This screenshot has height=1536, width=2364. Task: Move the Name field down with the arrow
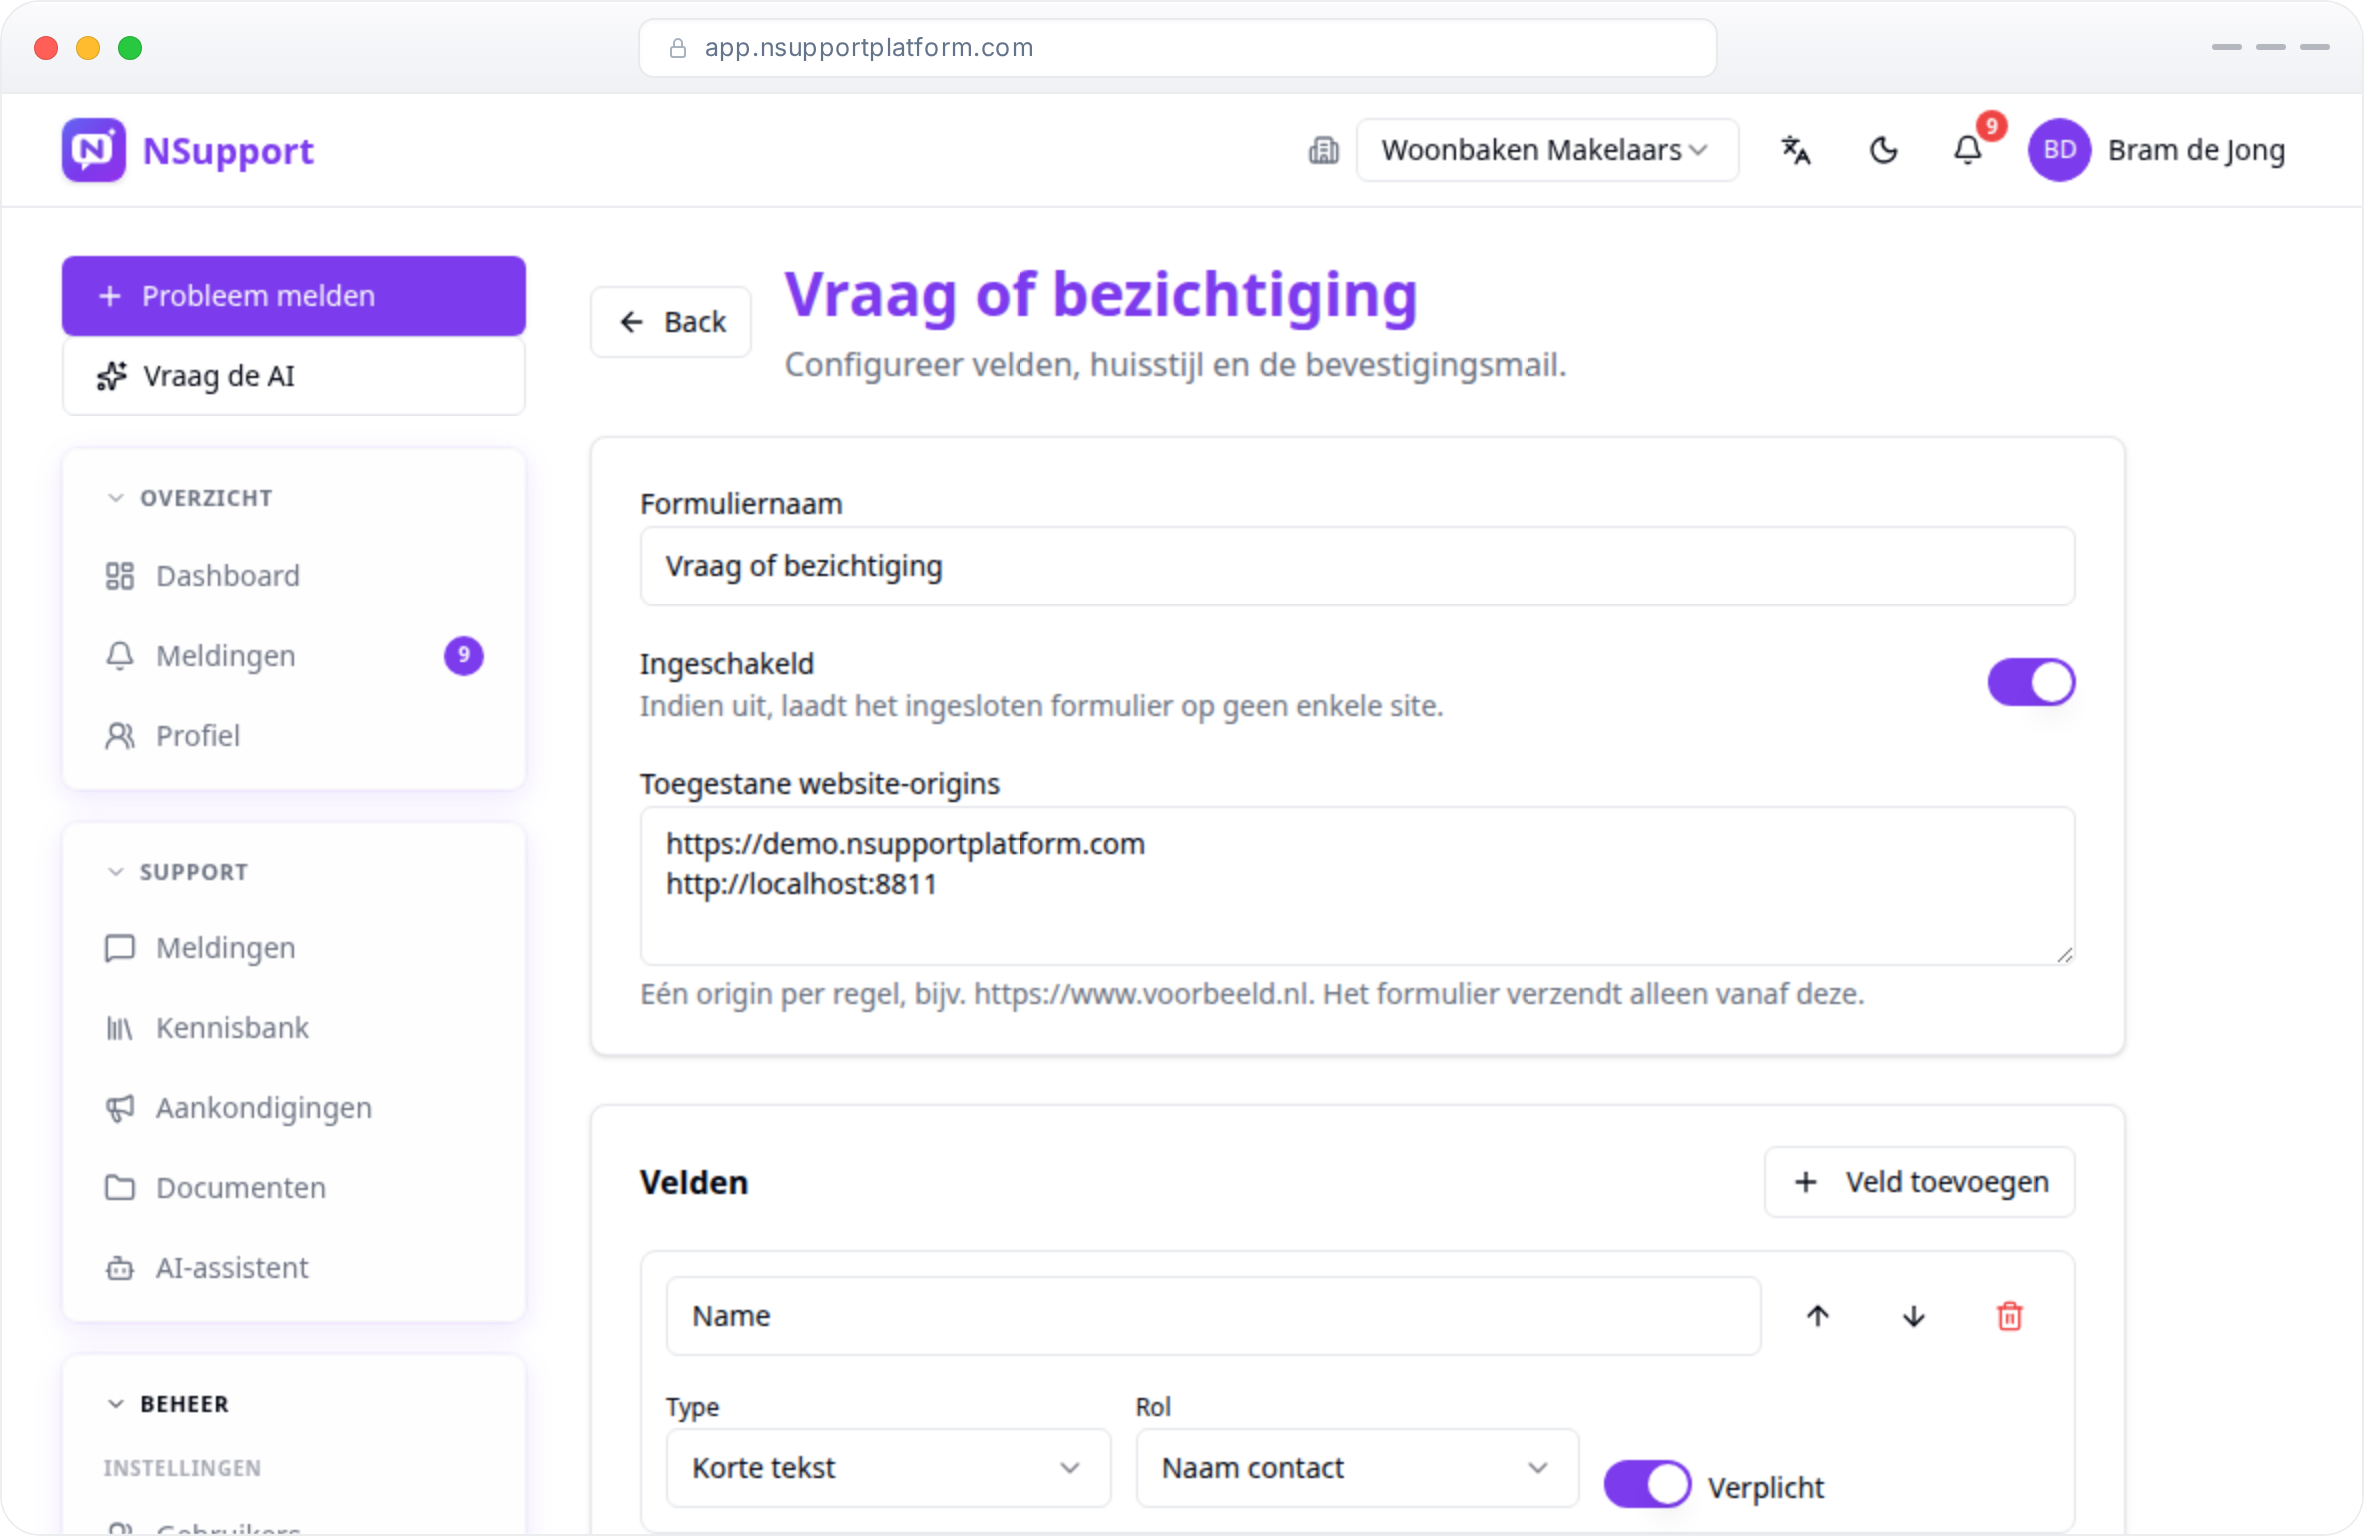tap(1914, 1316)
